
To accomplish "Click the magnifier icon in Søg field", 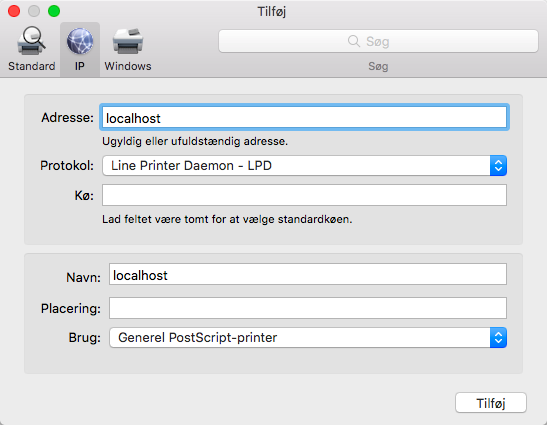I will [353, 41].
